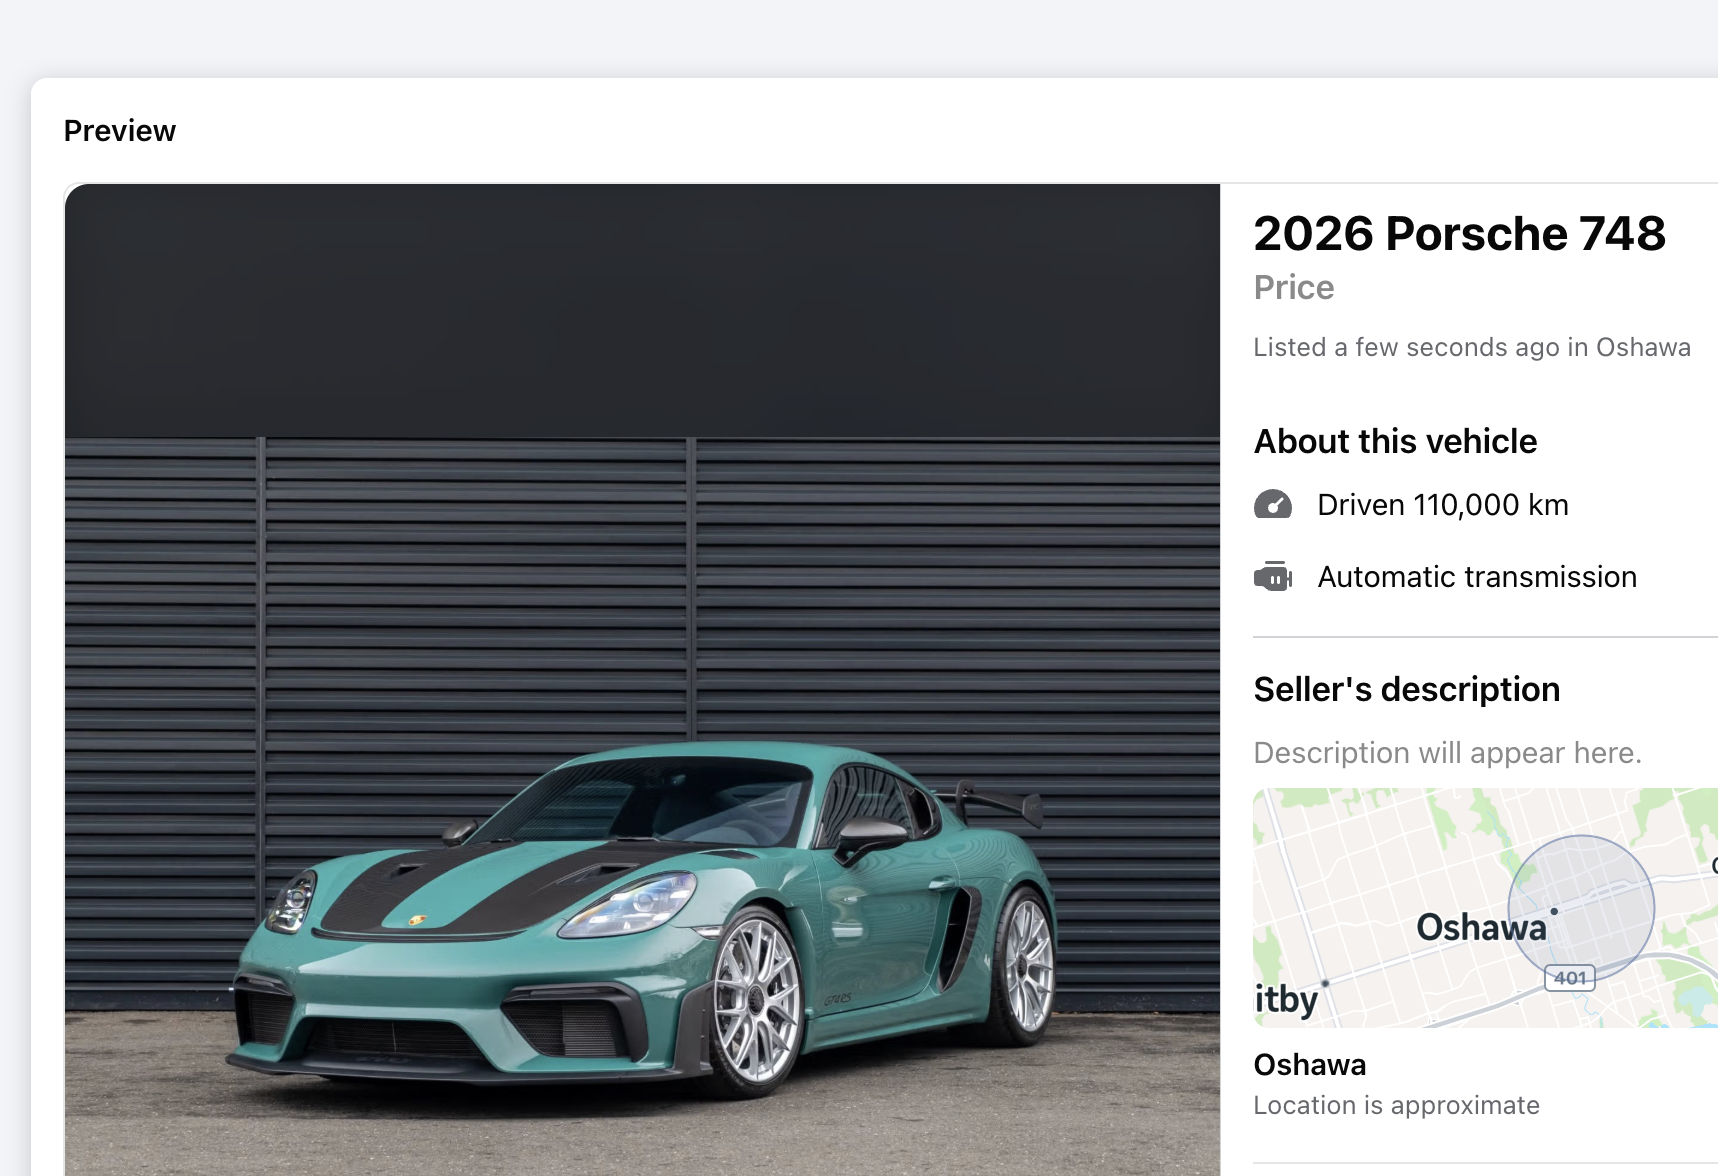Click "Location is approximate" note
The width and height of the screenshot is (1718, 1176).
pos(1396,1105)
